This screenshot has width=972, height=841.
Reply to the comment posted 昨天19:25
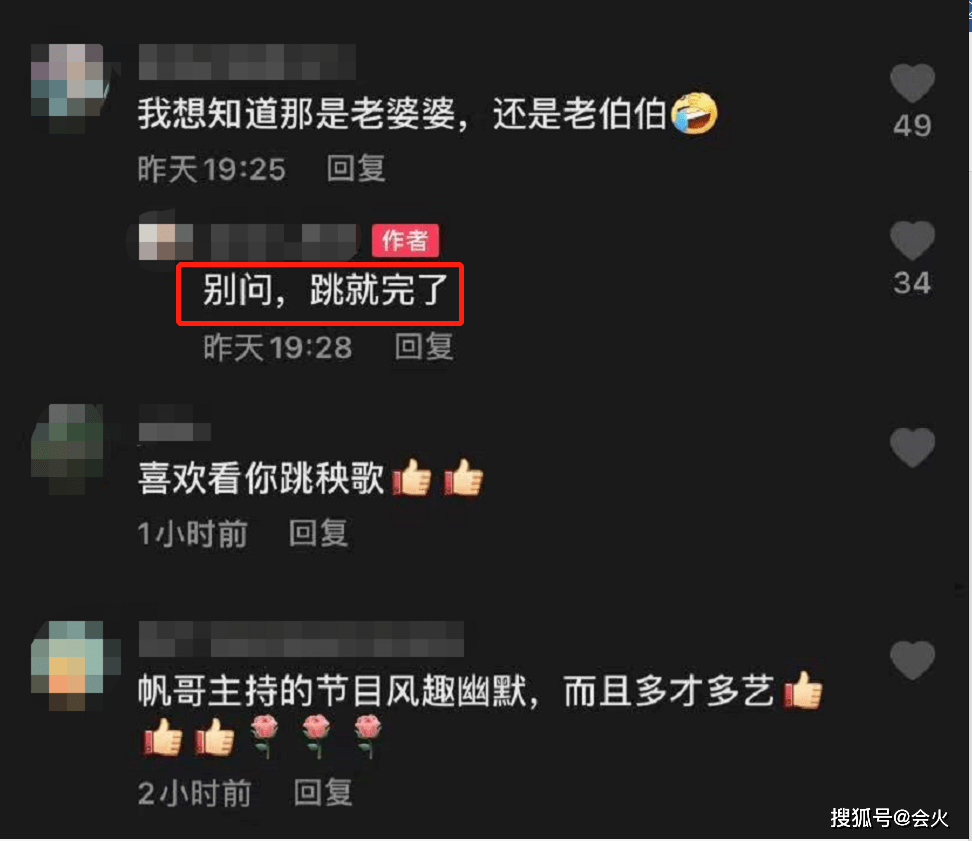coord(356,169)
